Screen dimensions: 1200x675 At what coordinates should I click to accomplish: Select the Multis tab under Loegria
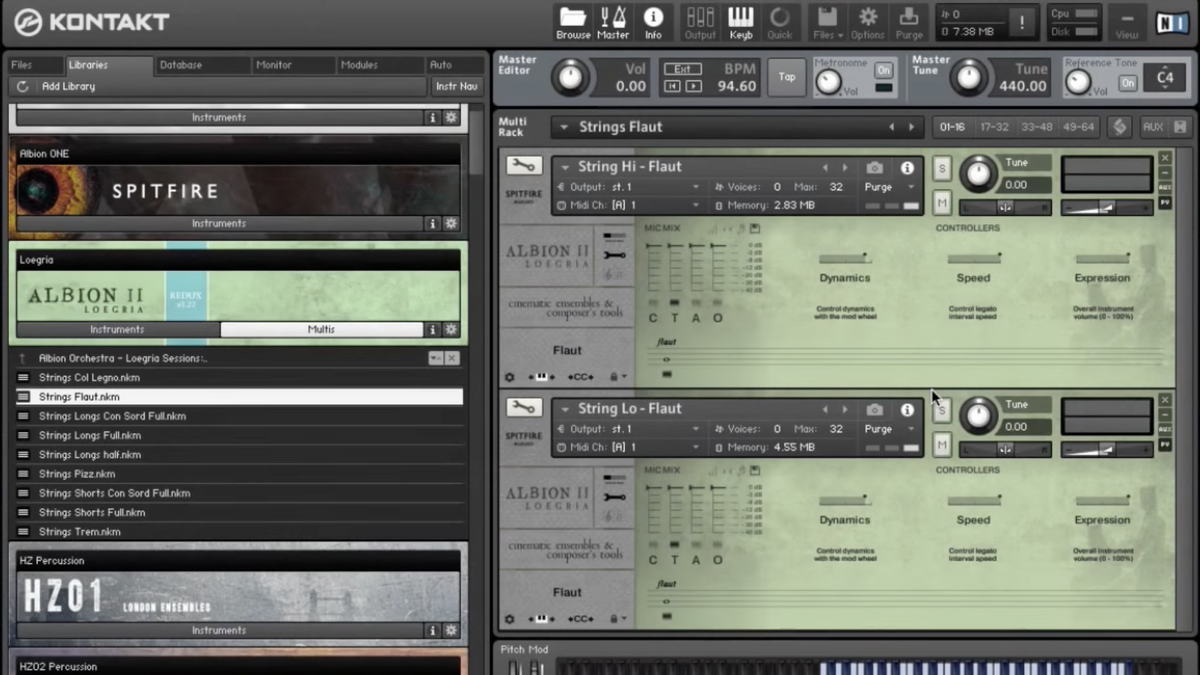321,329
